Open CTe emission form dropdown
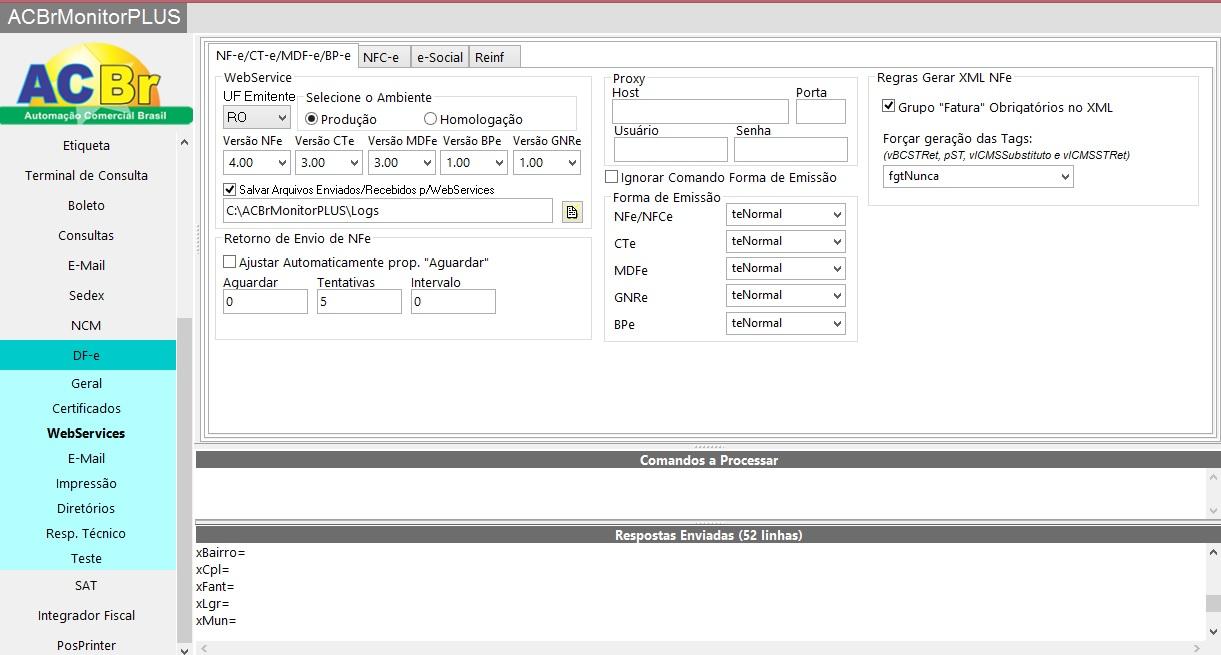 [786, 241]
